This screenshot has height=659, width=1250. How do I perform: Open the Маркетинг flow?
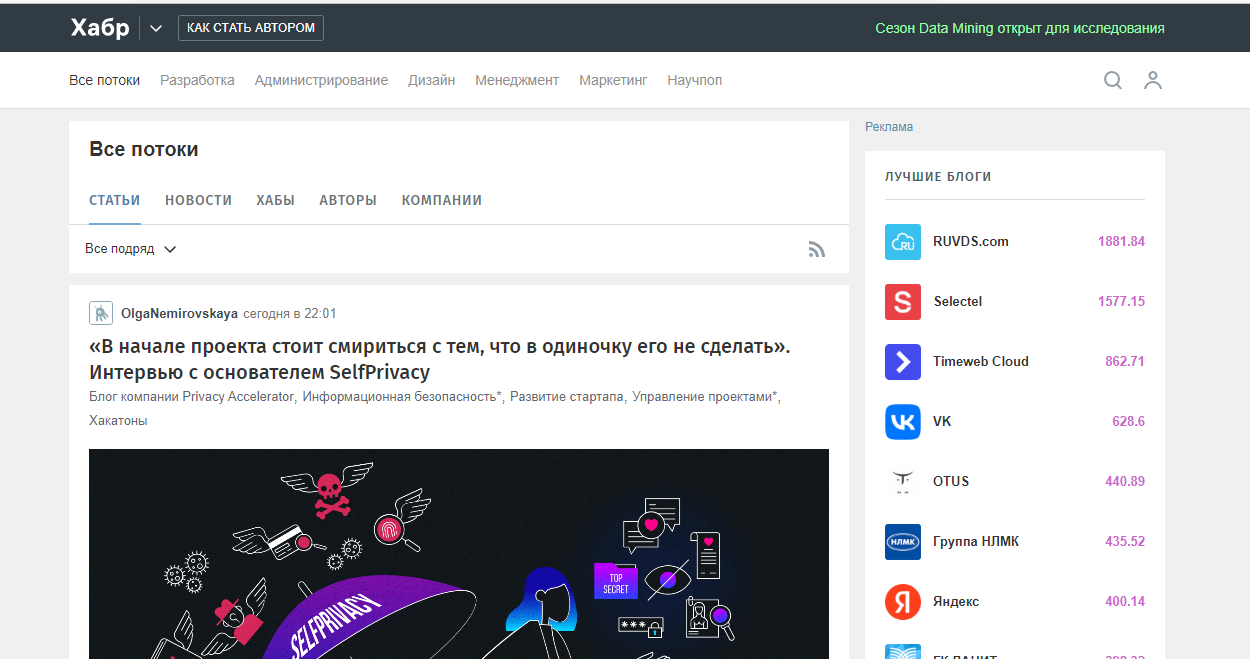tap(613, 80)
